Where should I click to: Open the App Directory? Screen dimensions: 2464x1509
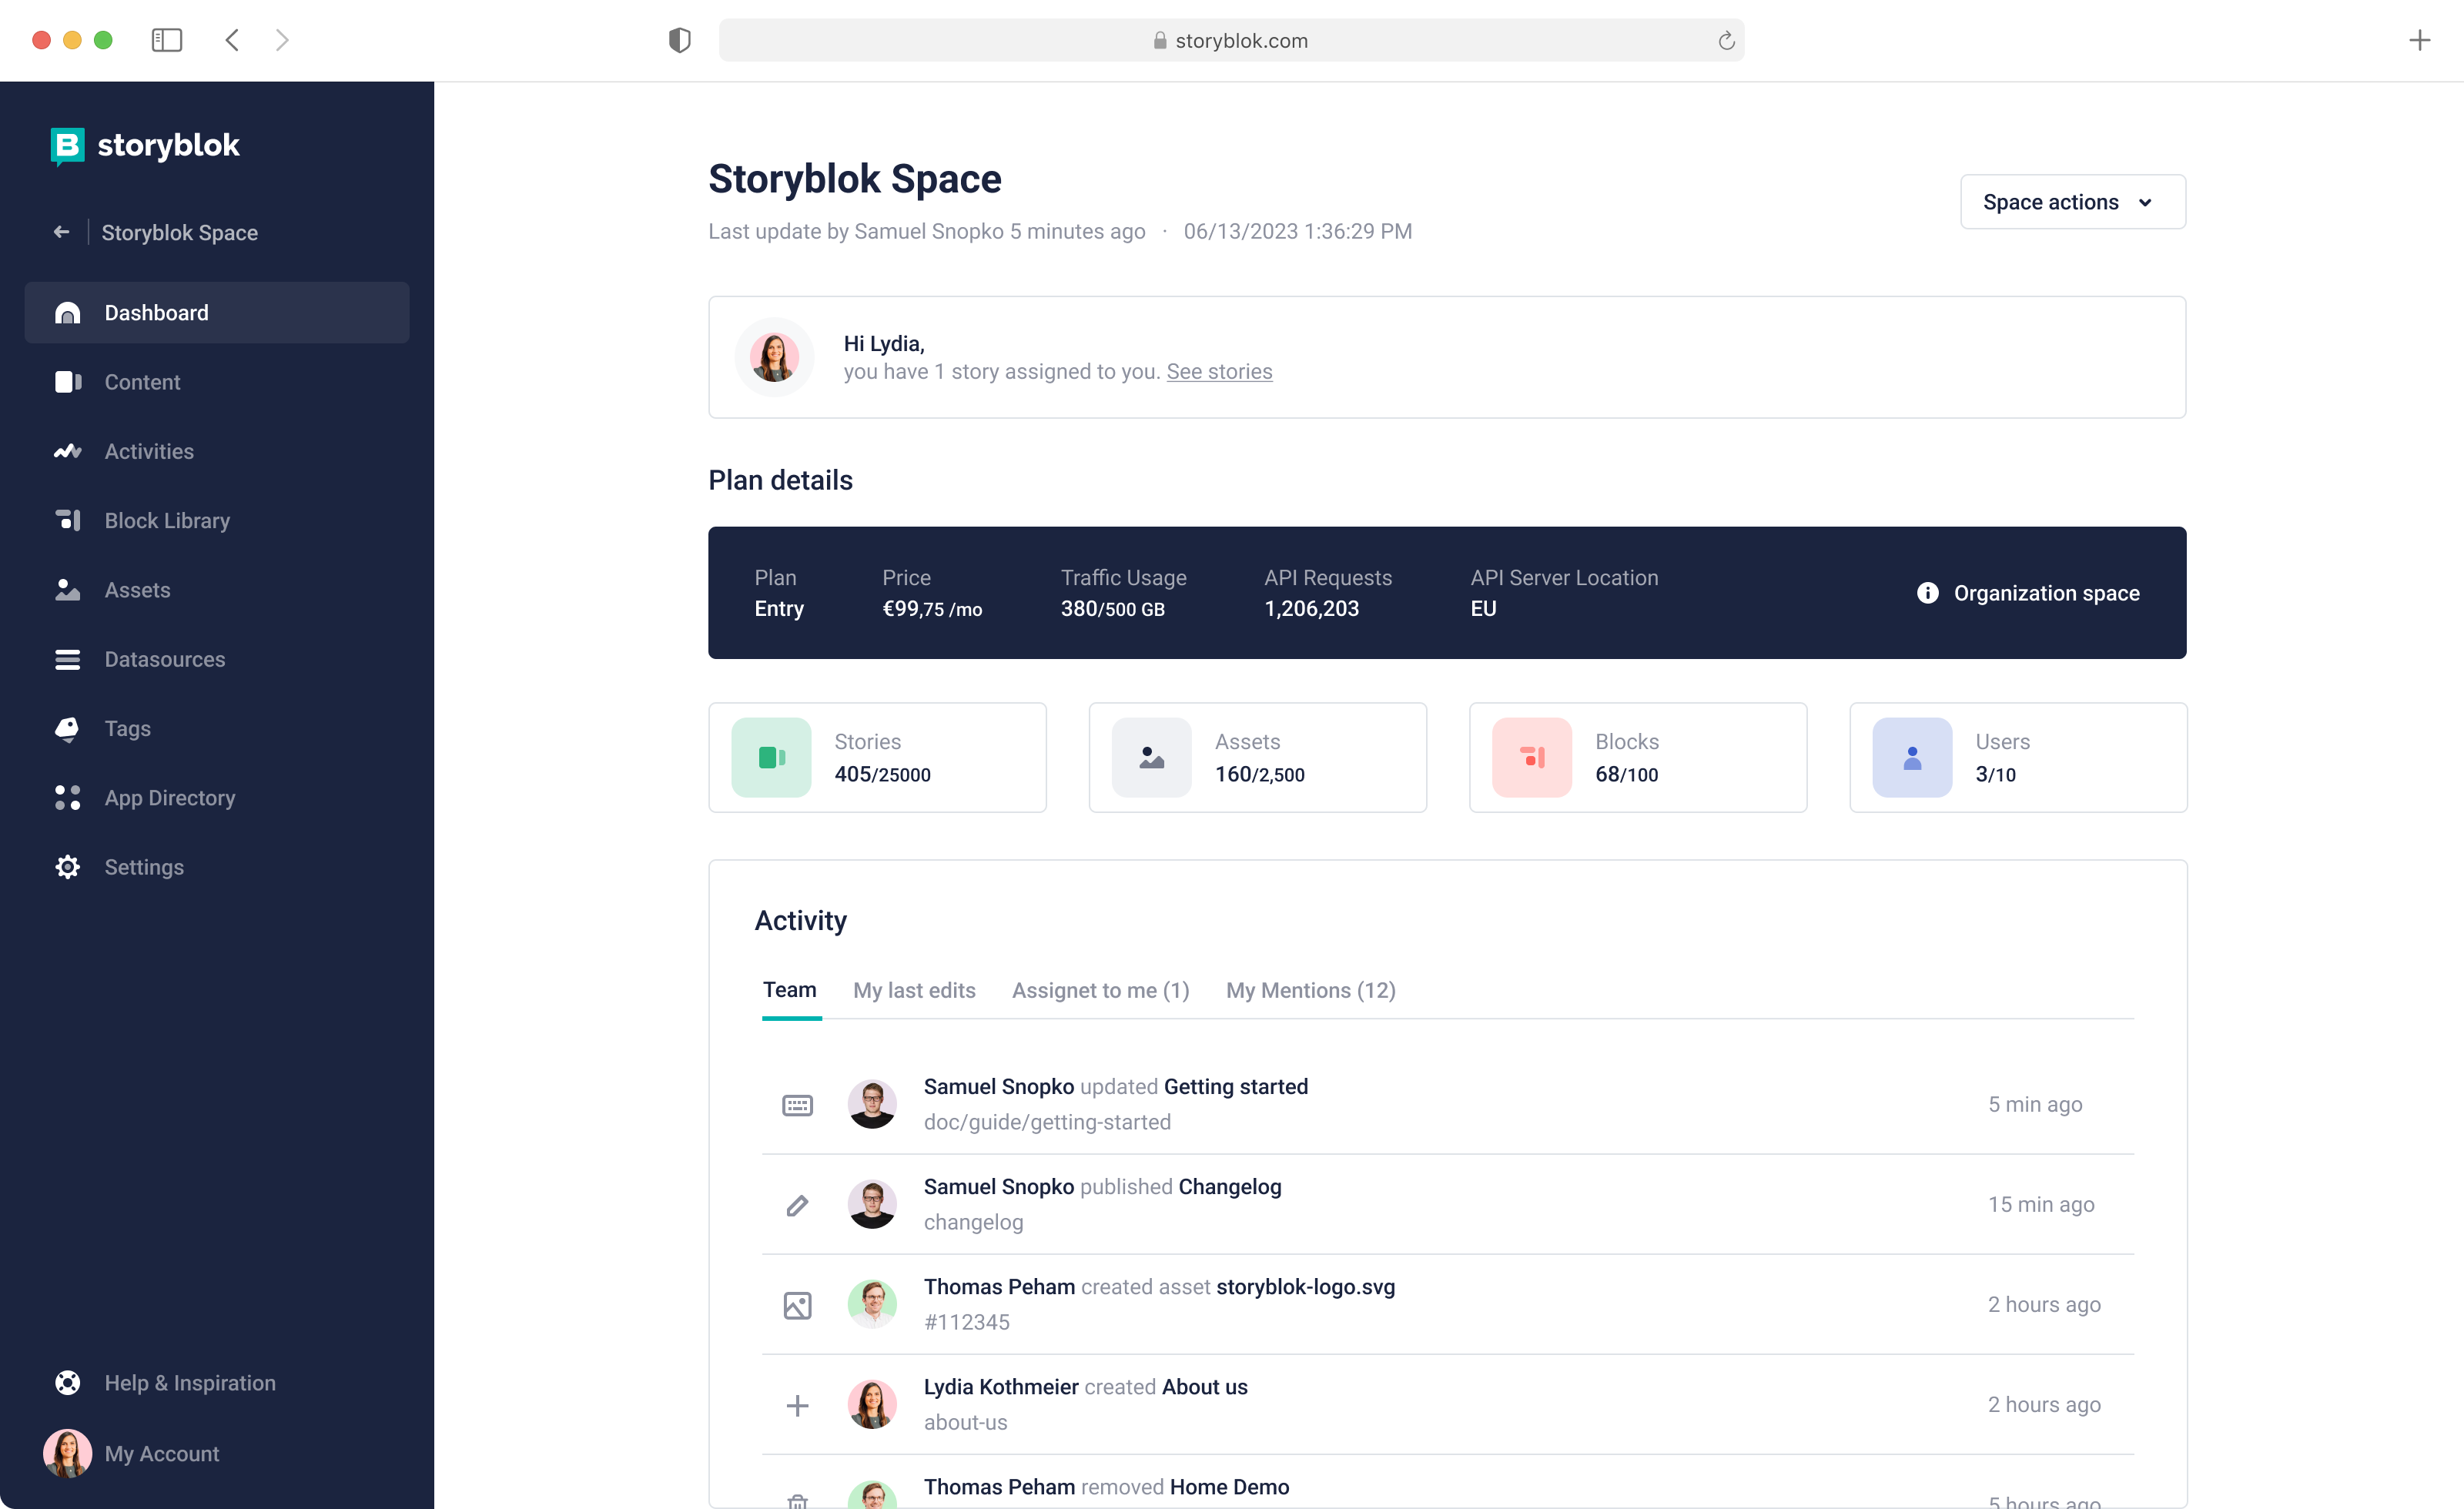point(169,797)
